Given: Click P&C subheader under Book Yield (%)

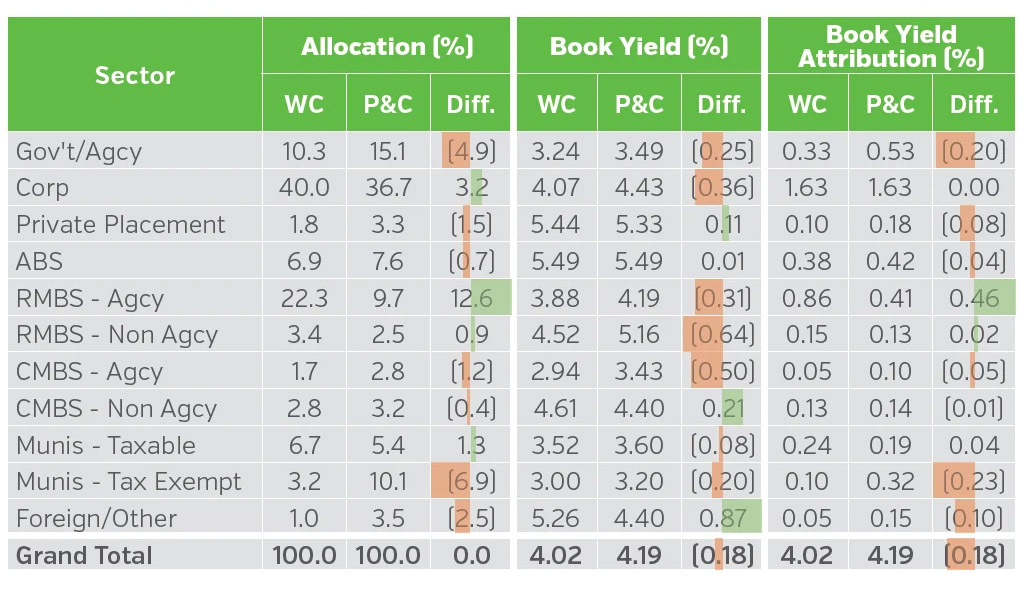Looking at the screenshot, I should click(639, 104).
